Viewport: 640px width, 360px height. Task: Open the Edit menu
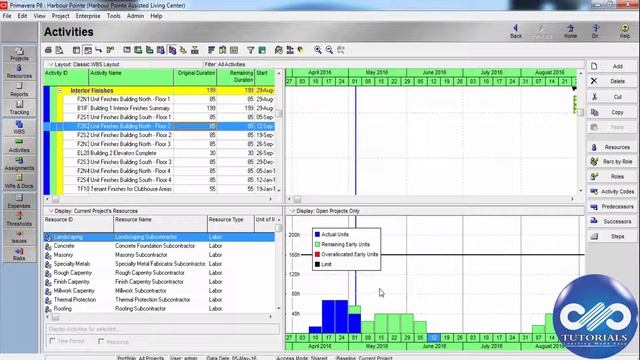(22, 16)
